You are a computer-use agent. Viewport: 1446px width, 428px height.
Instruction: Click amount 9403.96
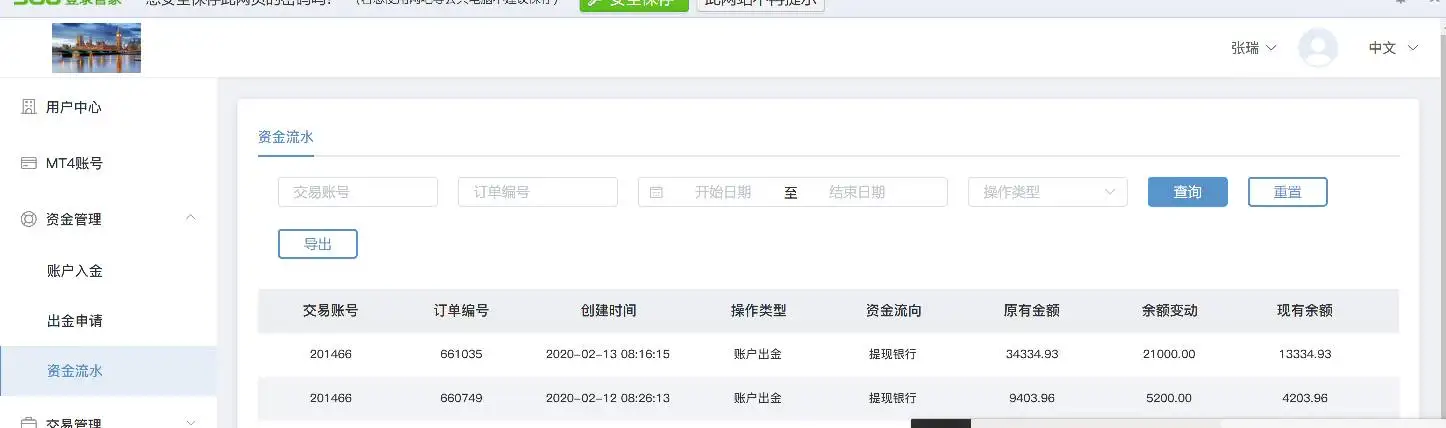click(1032, 398)
